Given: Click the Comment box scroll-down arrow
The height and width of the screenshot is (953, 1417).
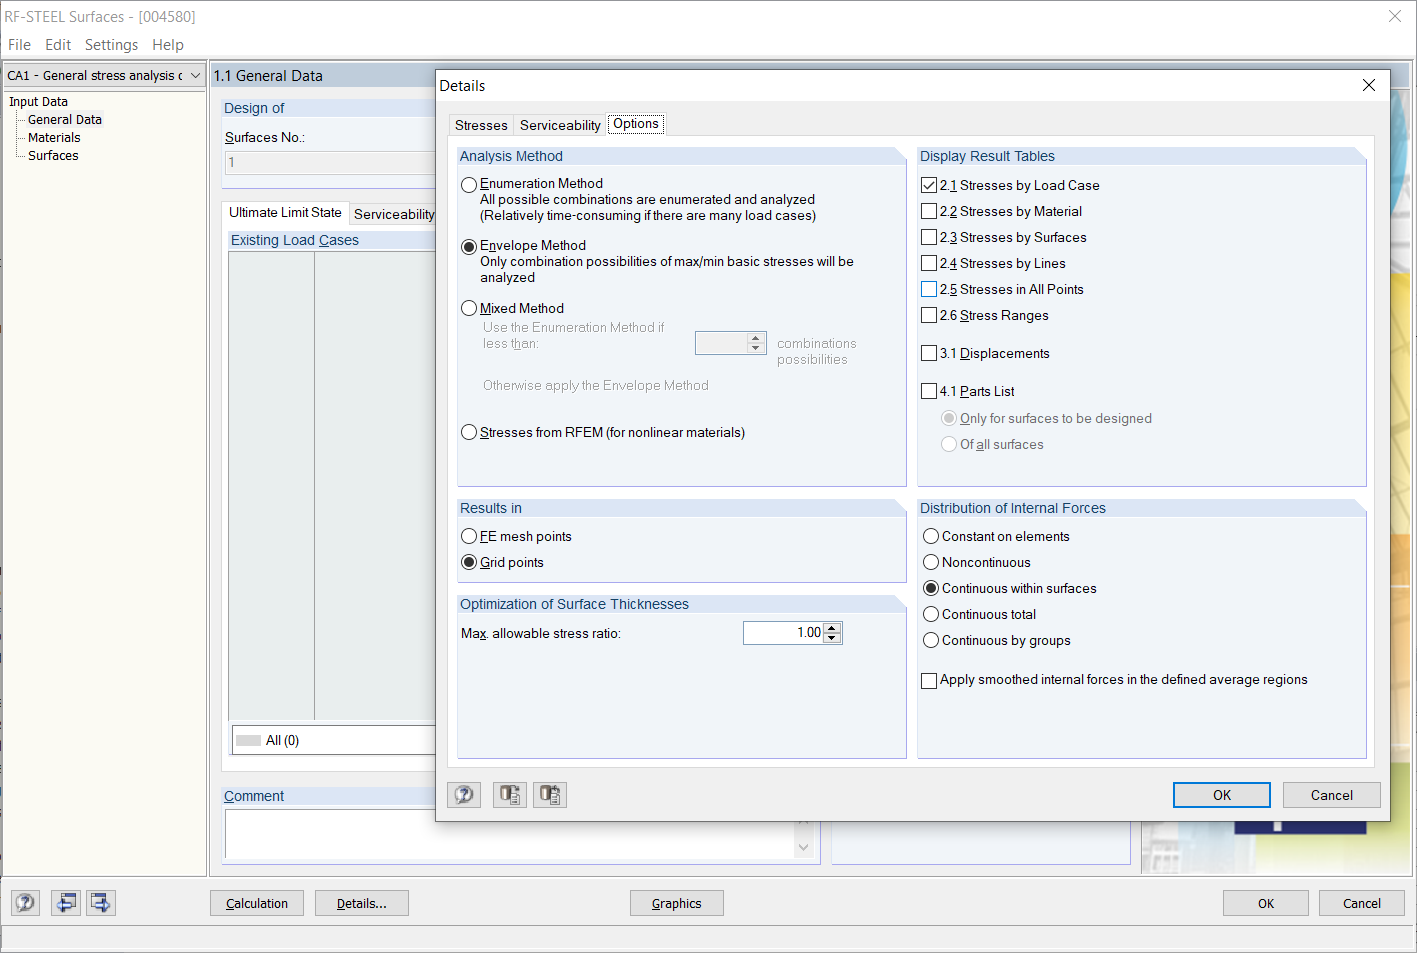Looking at the screenshot, I should coord(803,848).
